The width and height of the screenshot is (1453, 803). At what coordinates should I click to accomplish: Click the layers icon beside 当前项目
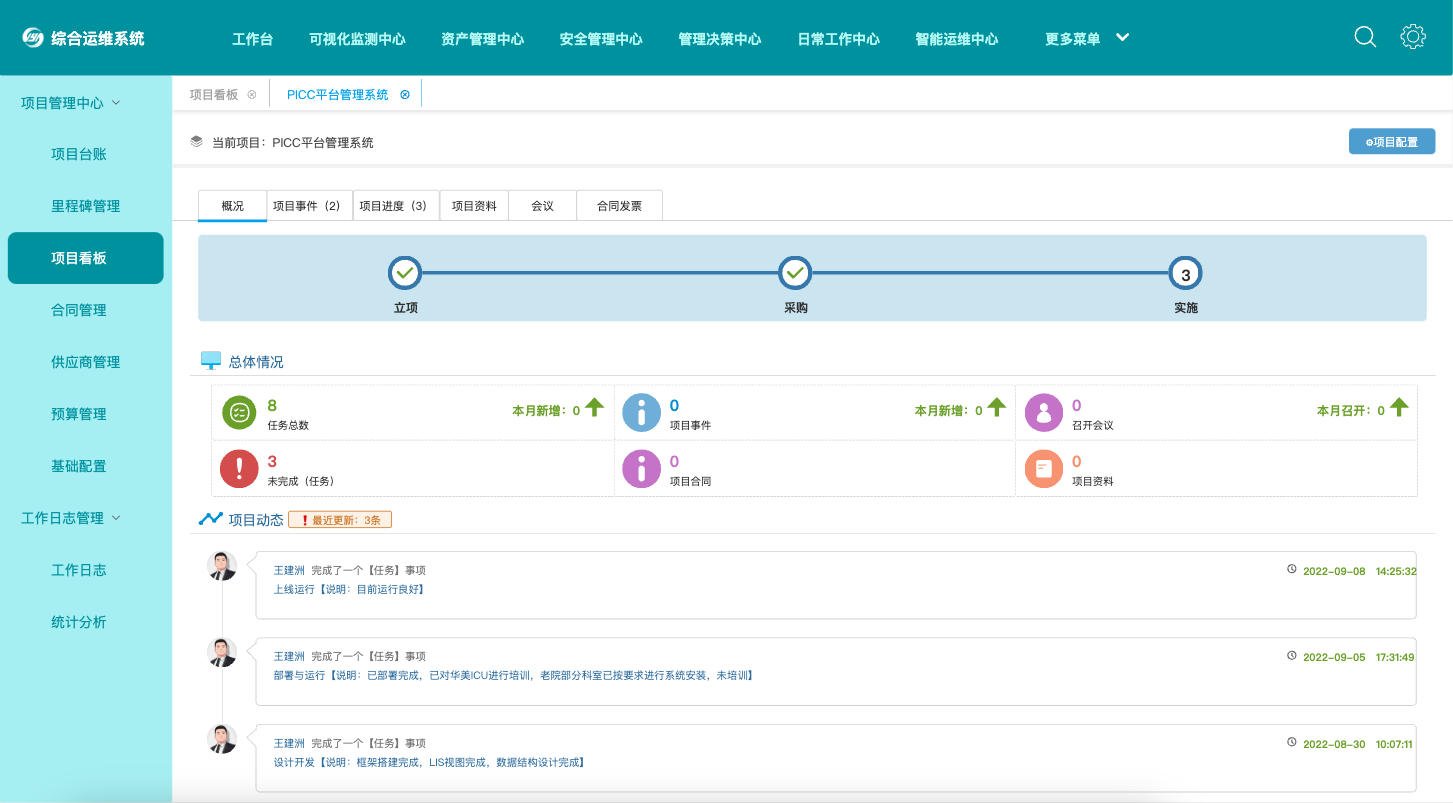tap(197, 142)
